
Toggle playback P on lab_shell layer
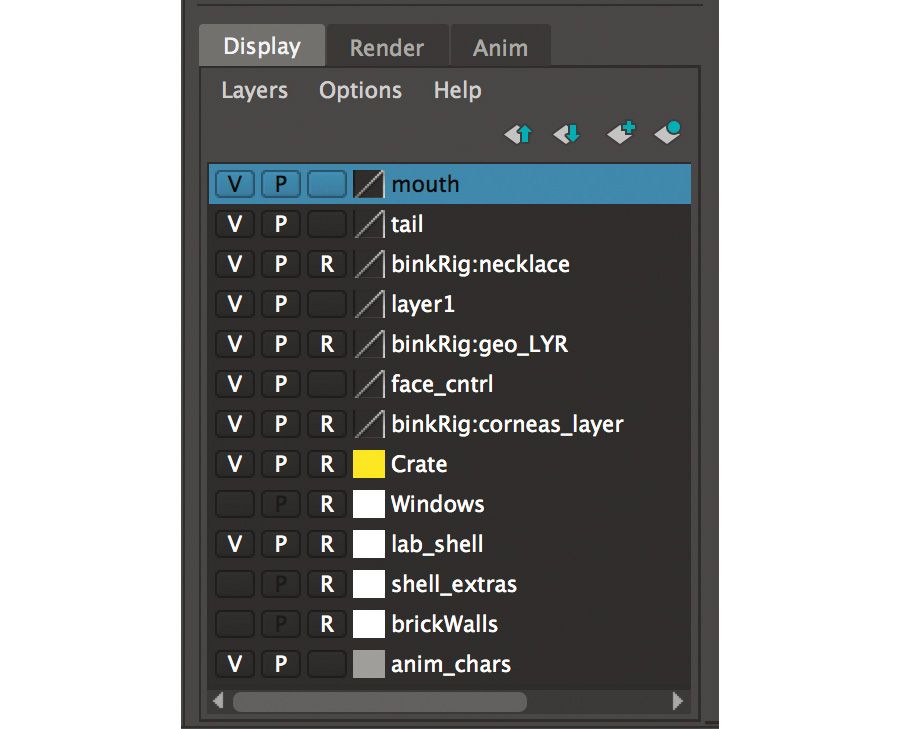(x=281, y=544)
